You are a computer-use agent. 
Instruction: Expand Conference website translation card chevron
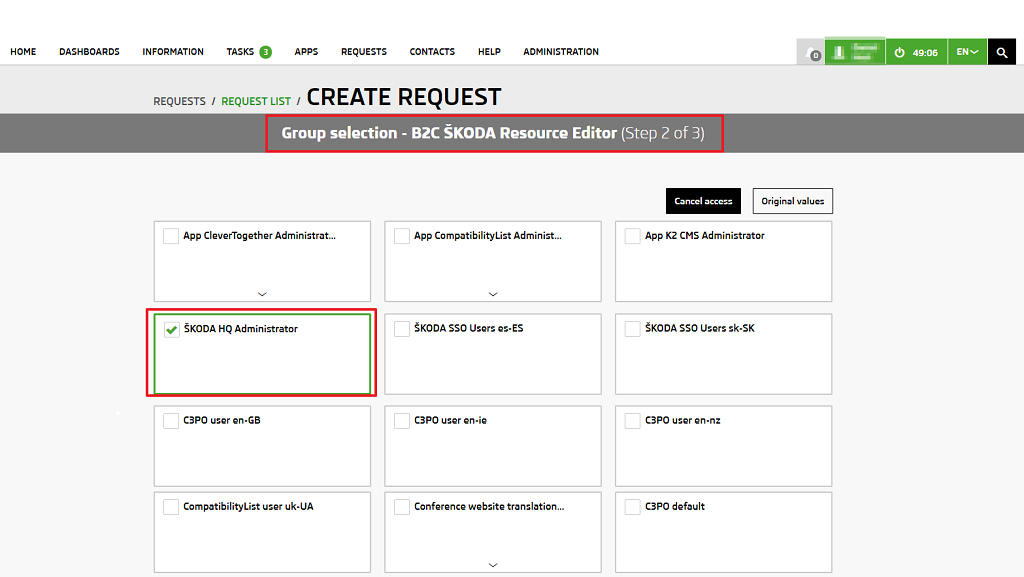pos(493,565)
